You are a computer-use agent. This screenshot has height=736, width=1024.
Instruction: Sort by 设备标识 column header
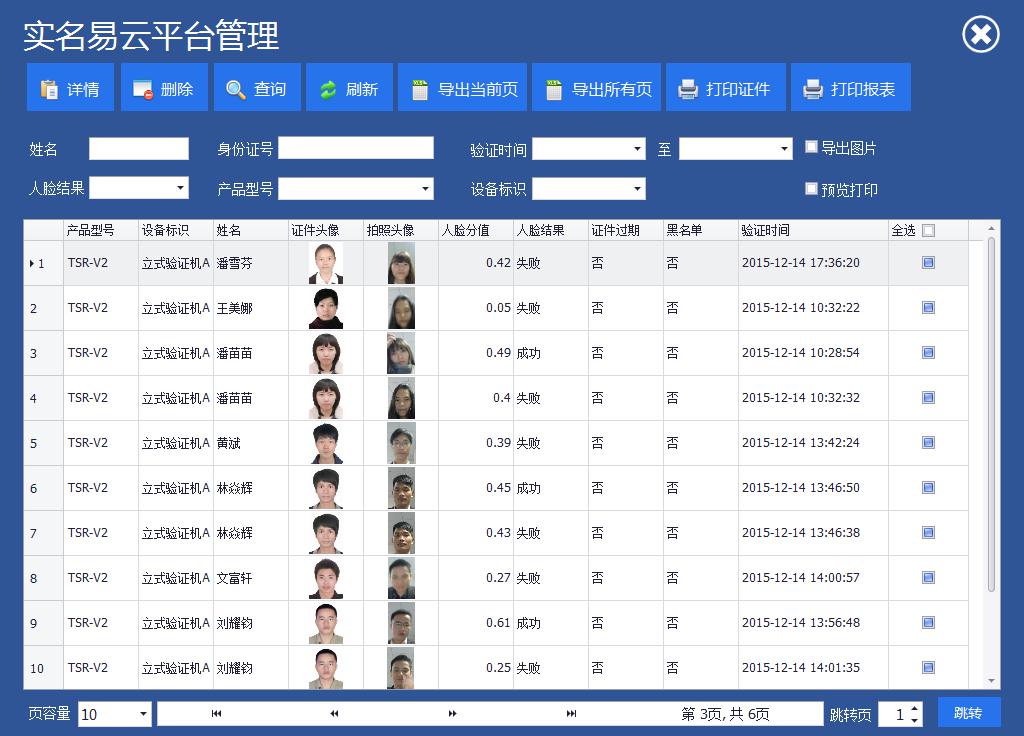(x=176, y=230)
